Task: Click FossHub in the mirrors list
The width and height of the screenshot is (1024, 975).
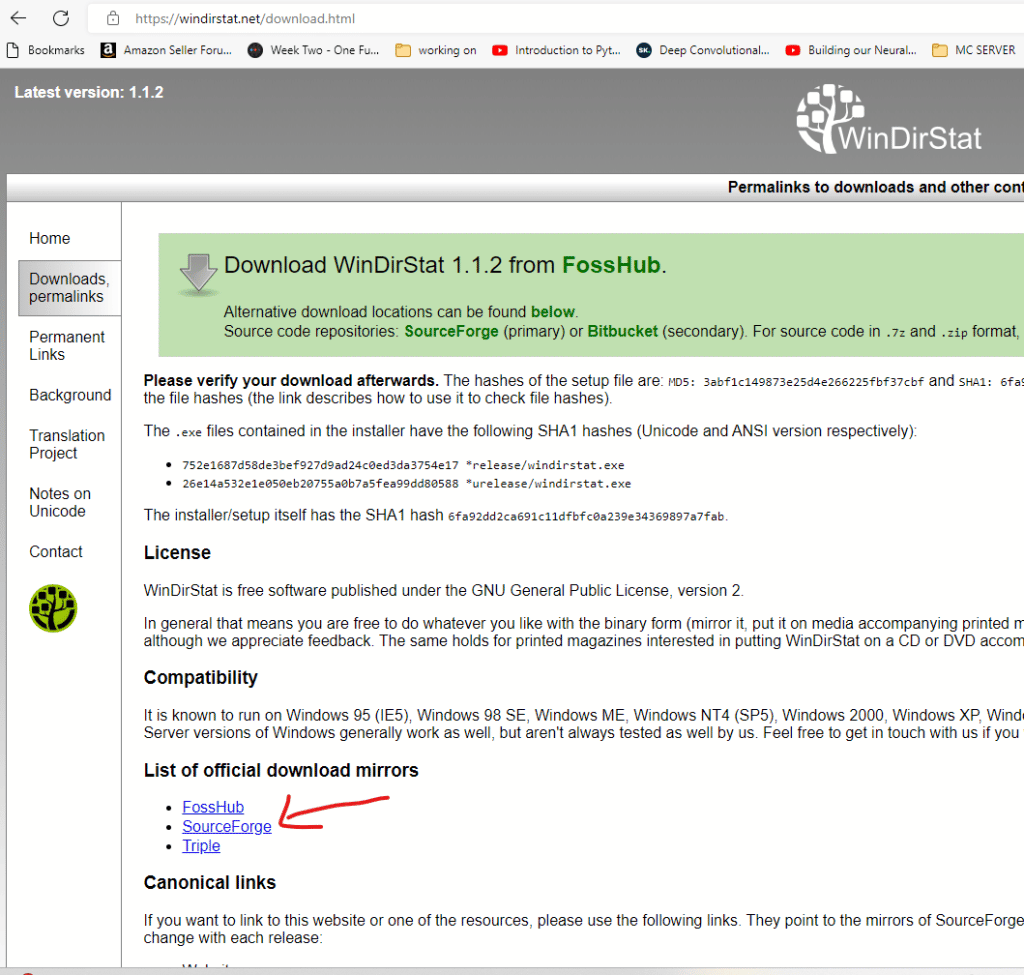Action: [213, 807]
